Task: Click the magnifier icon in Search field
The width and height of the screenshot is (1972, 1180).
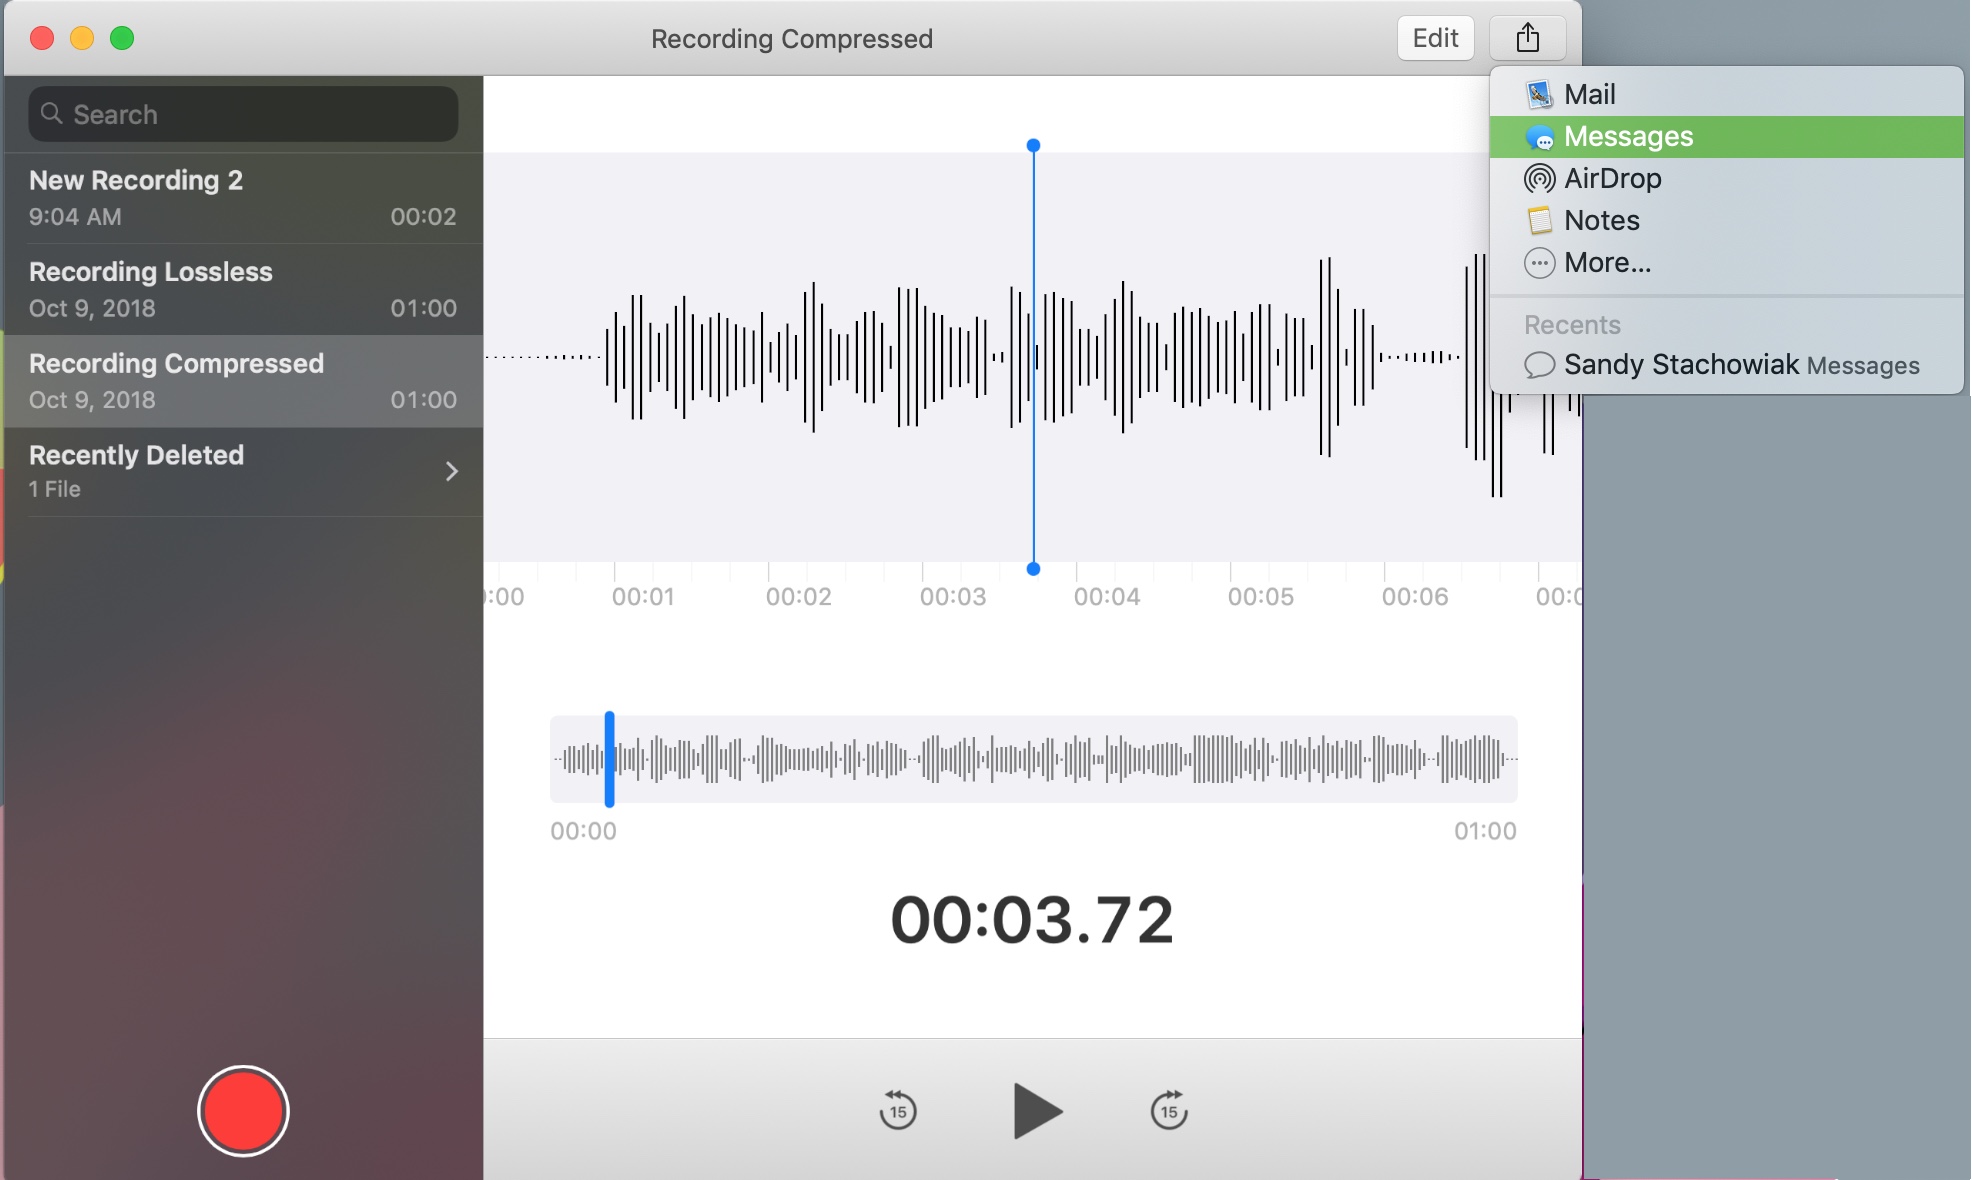Action: coord(52,114)
